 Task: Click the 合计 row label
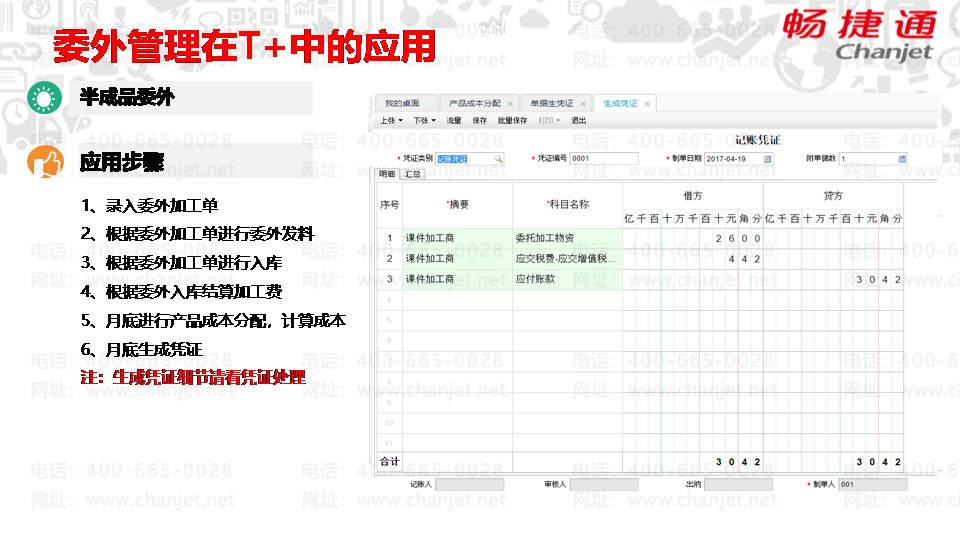click(x=389, y=462)
